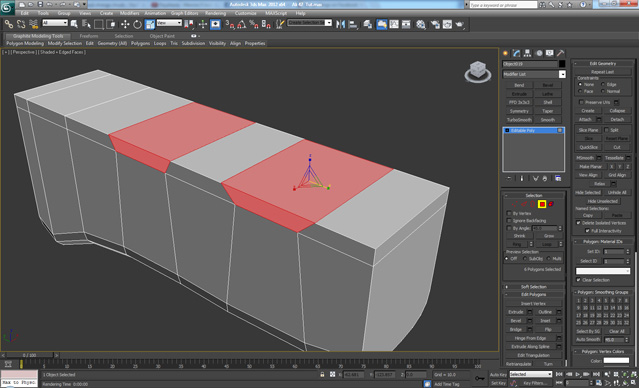Activate the Select and Move tool

click(x=125, y=24)
